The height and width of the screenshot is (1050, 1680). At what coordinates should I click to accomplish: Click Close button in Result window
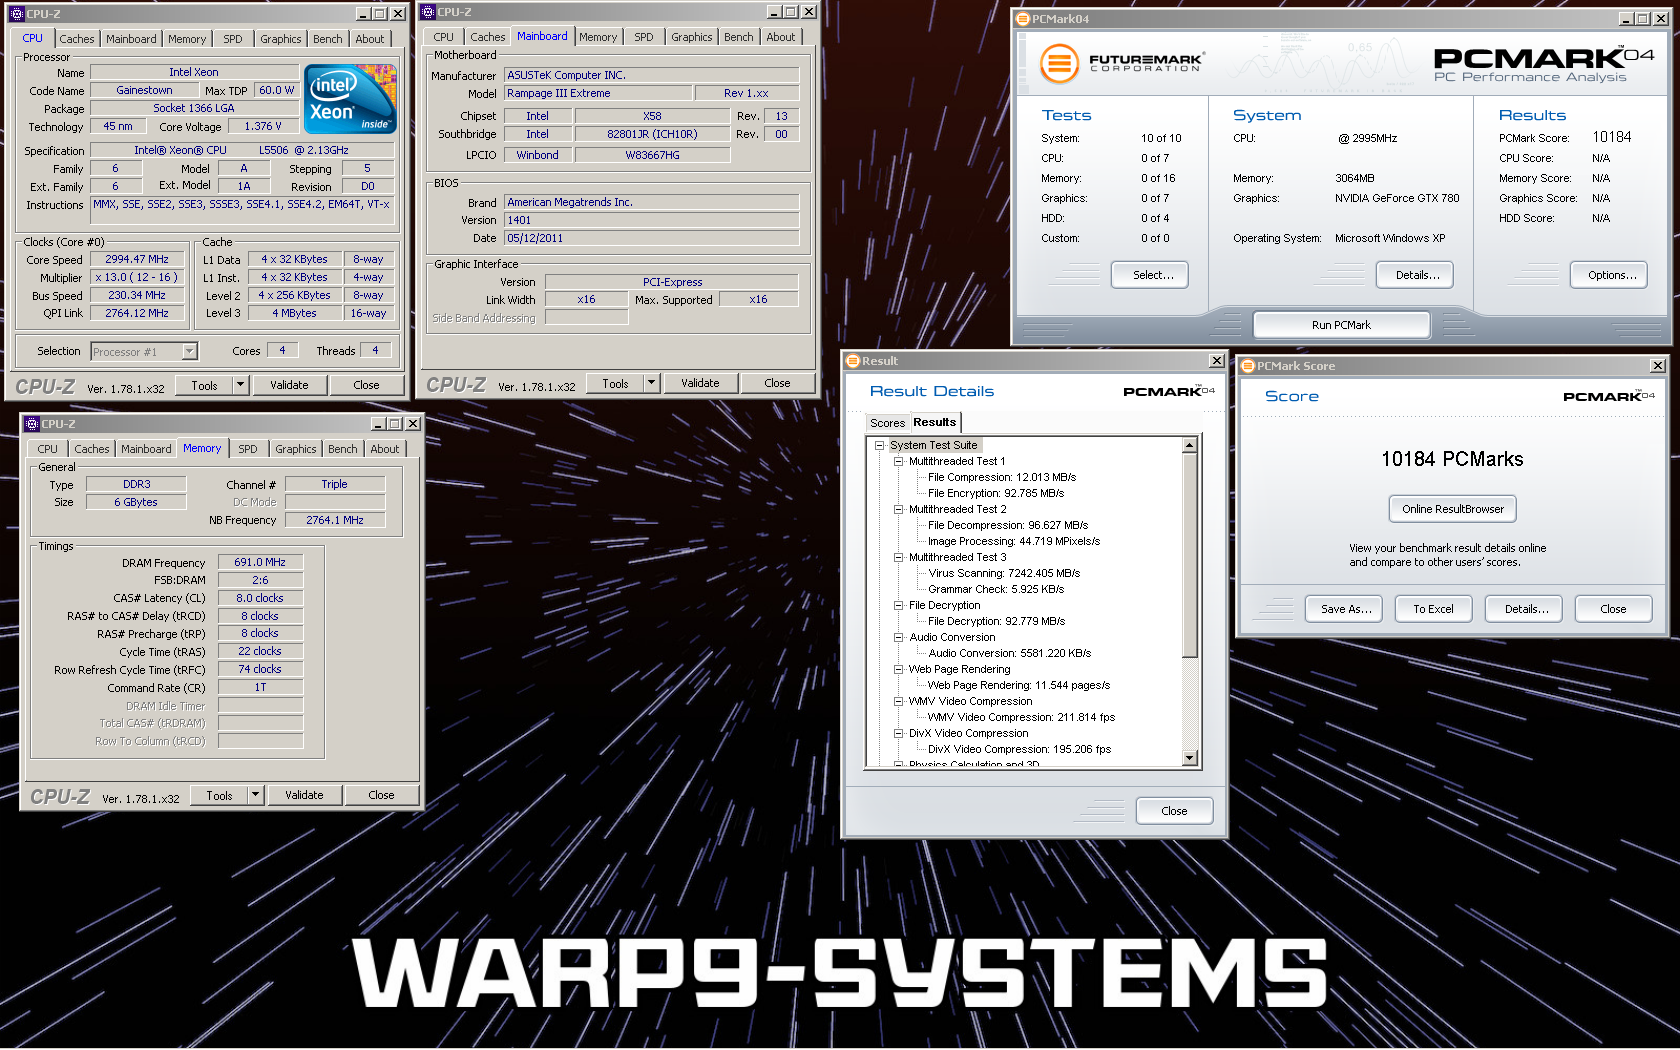click(x=1175, y=811)
